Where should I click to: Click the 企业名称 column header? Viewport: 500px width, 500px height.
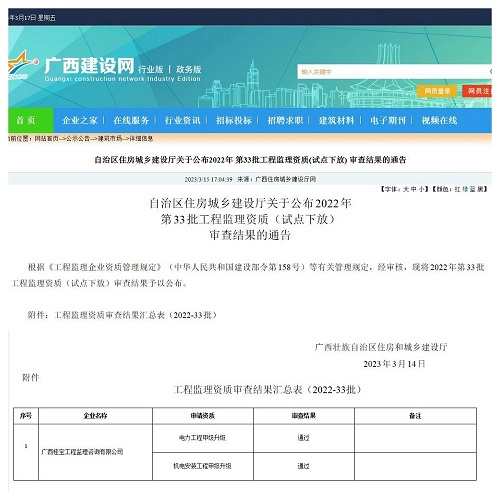[x=95, y=416]
